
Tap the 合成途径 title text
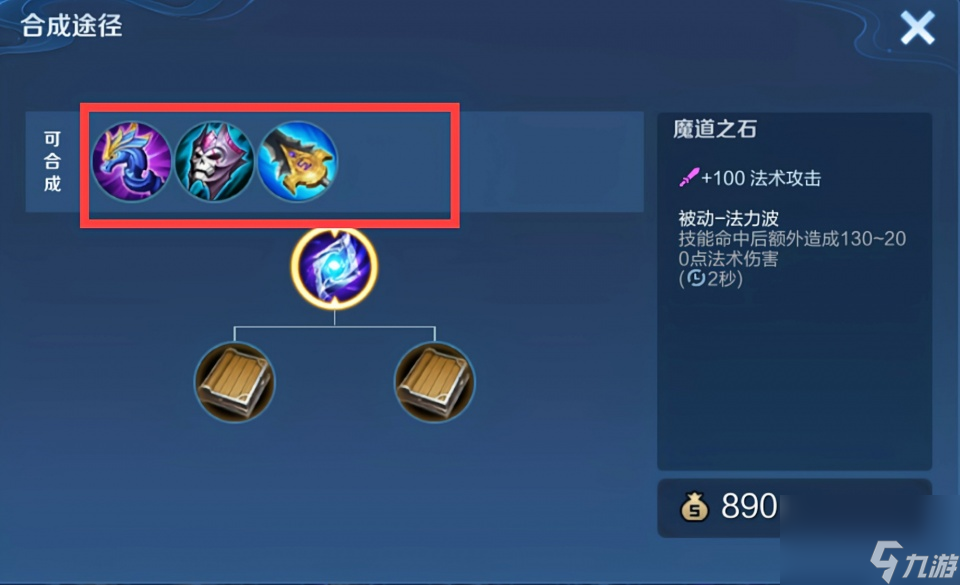72,26
